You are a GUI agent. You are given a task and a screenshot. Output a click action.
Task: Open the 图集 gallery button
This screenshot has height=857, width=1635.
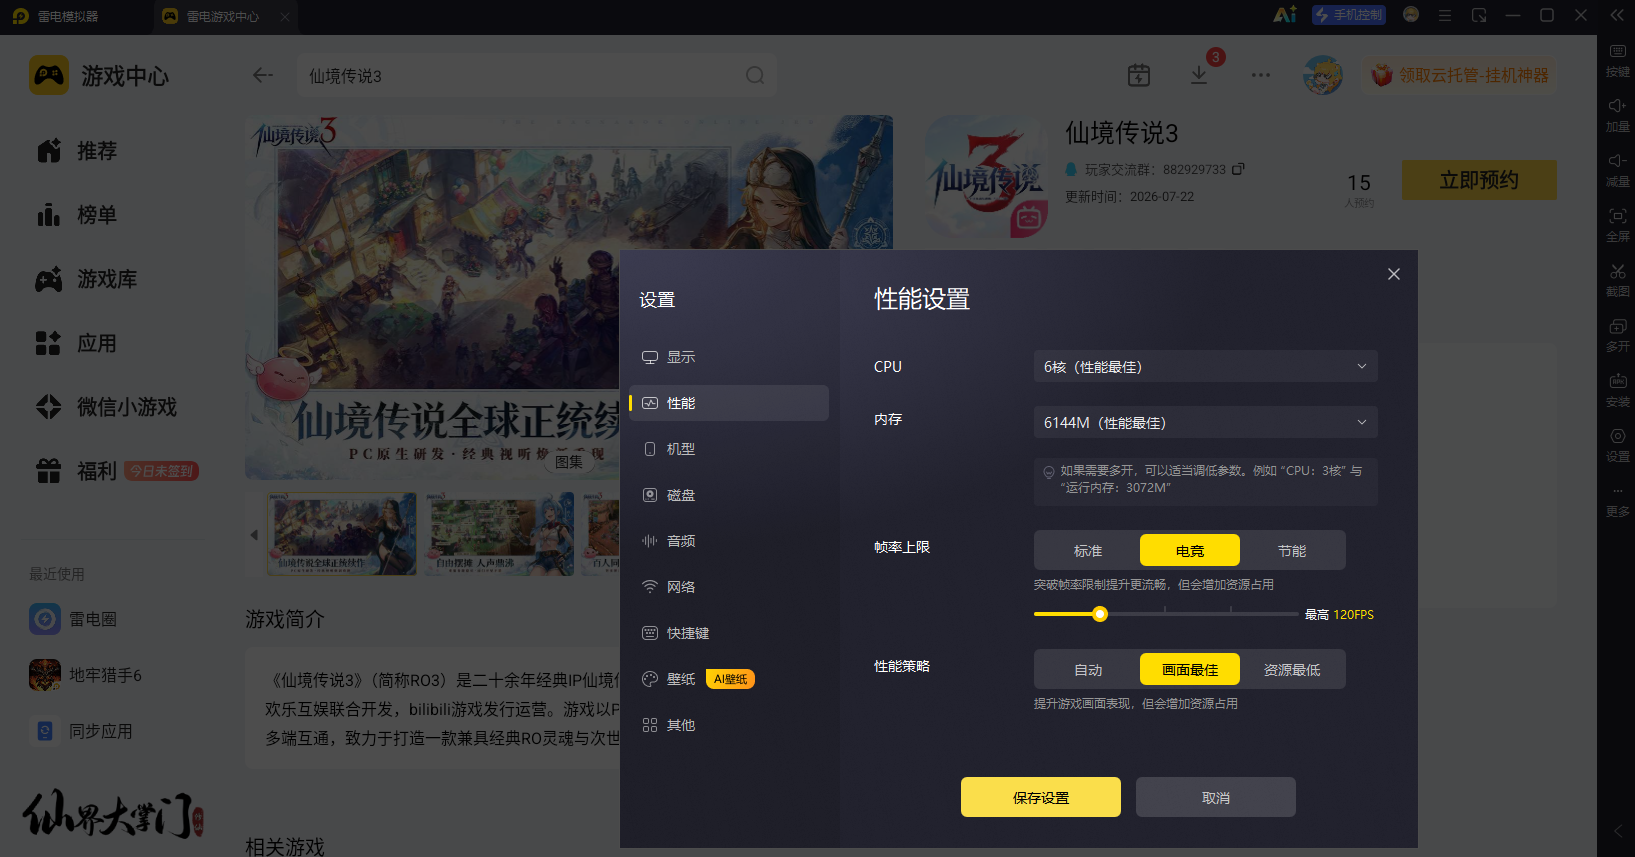[x=569, y=461]
